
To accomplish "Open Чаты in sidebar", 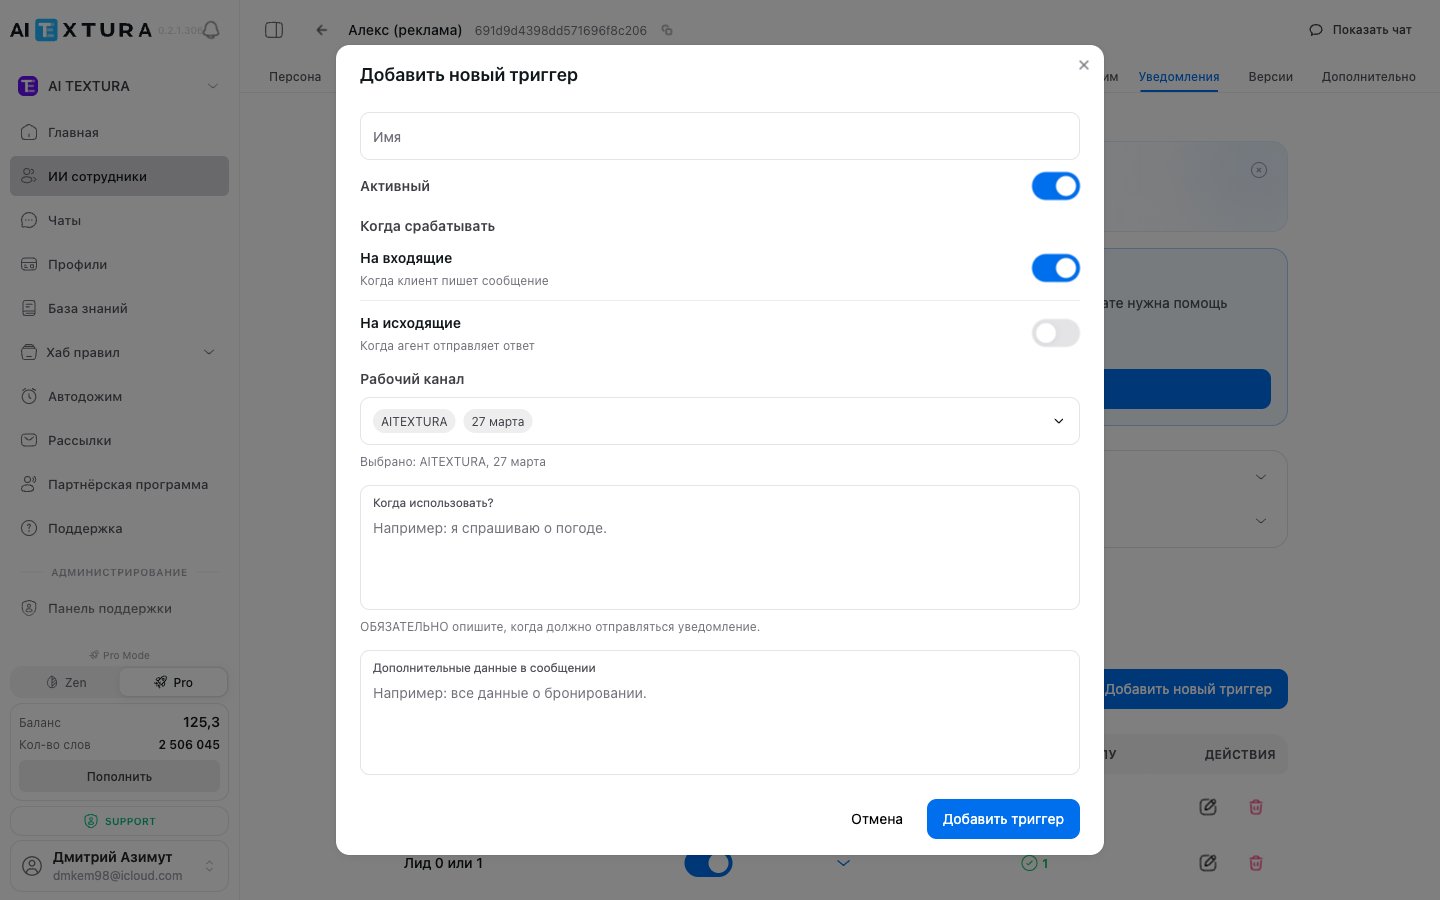I will (120, 220).
